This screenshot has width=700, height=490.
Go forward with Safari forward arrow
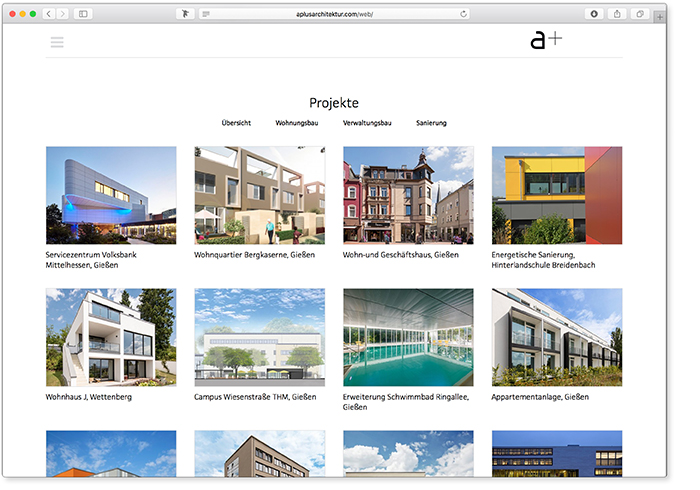click(62, 14)
